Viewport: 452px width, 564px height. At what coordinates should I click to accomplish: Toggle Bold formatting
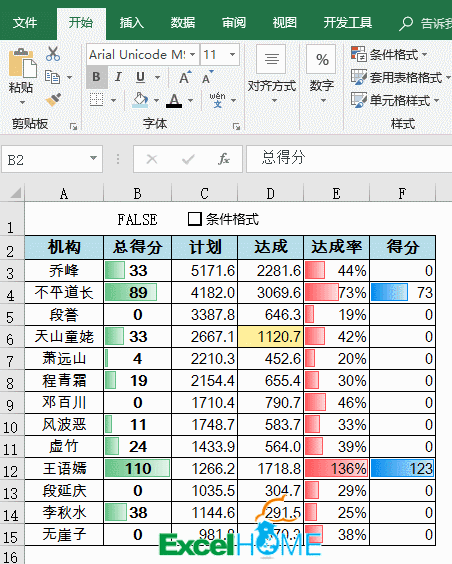pos(96,77)
